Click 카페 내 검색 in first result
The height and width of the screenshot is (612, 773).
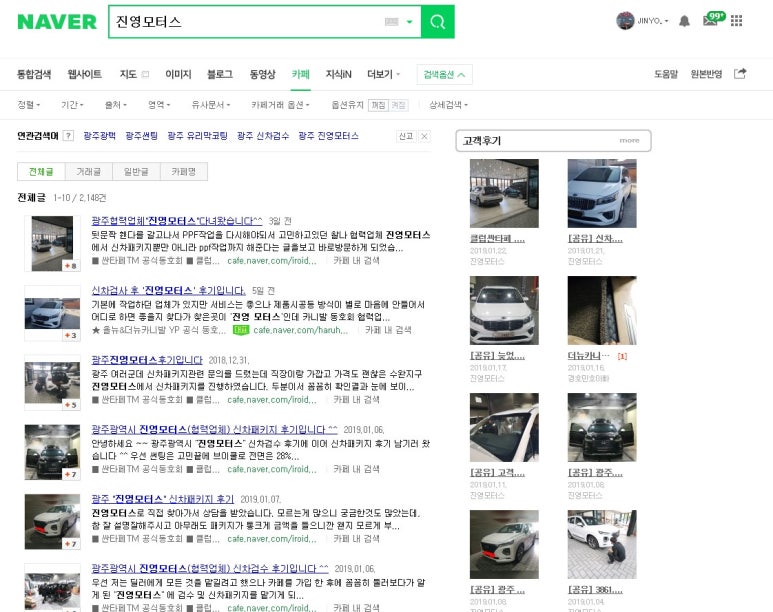356,260
